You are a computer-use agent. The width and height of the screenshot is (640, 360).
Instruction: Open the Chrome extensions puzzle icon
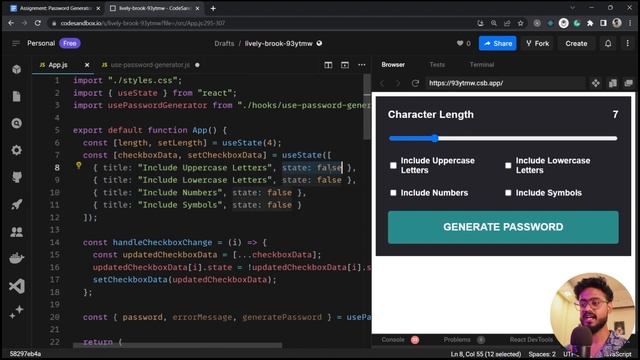[590, 23]
